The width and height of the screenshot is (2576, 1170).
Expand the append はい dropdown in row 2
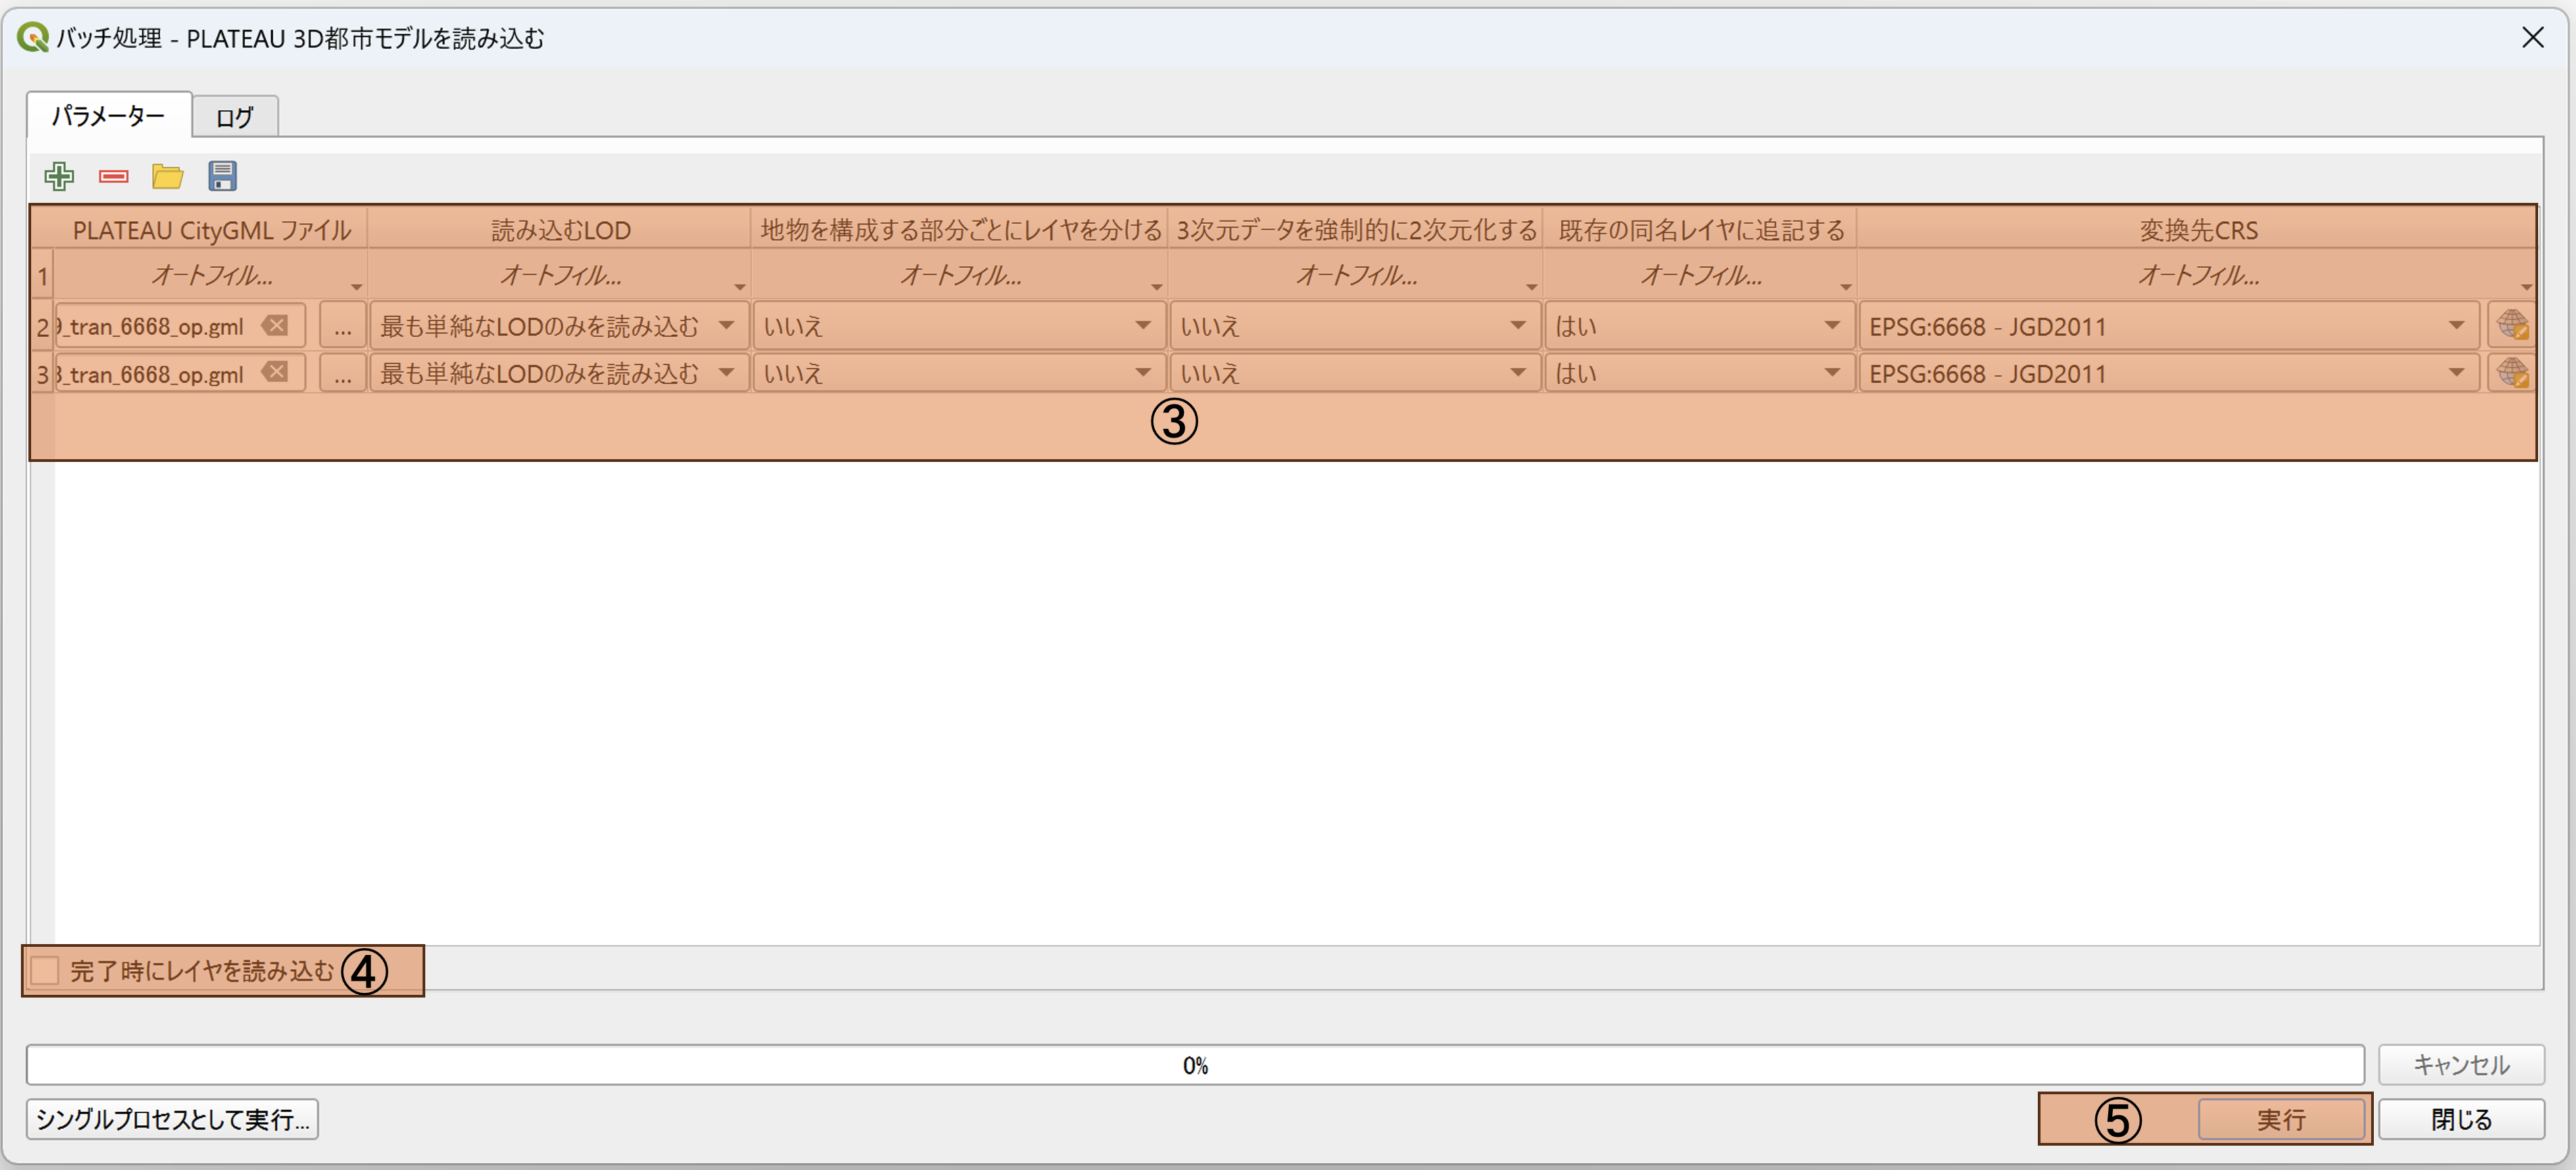click(x=1700, y=326)
